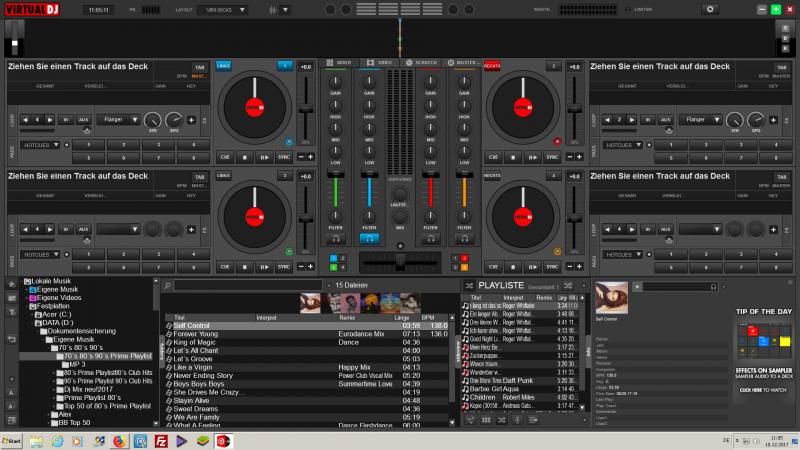Click the VirtualDJ icon in the taskbar
Screen dimensions: 800x450
click(223, 441)
